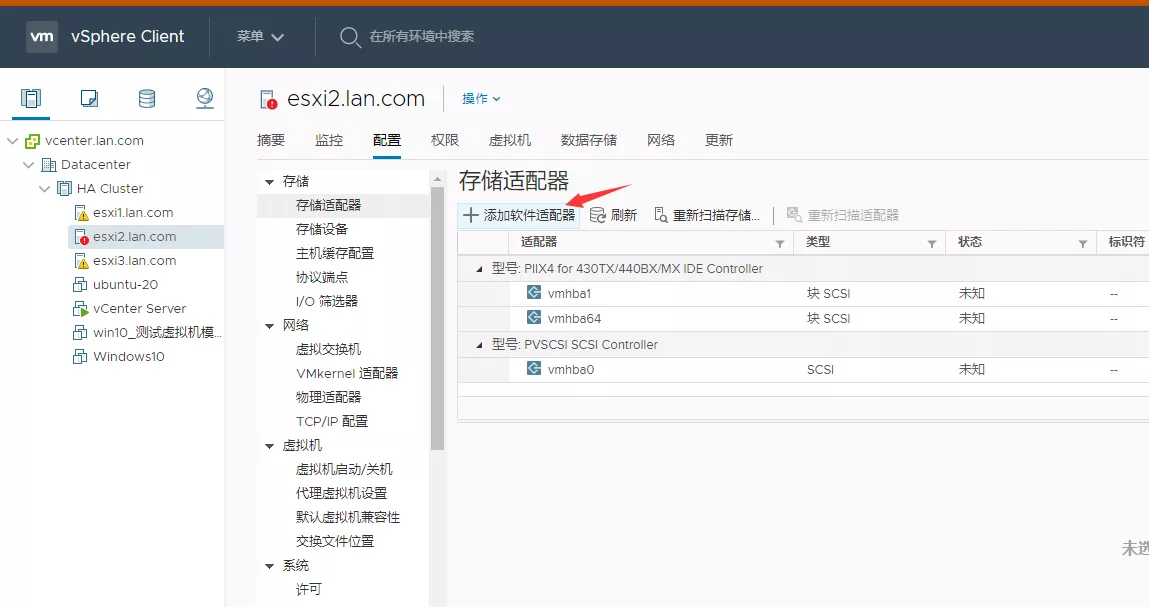Click filter icon in Adapter column header
Viewport: 1149px width, 607px height.
[780, 243]
